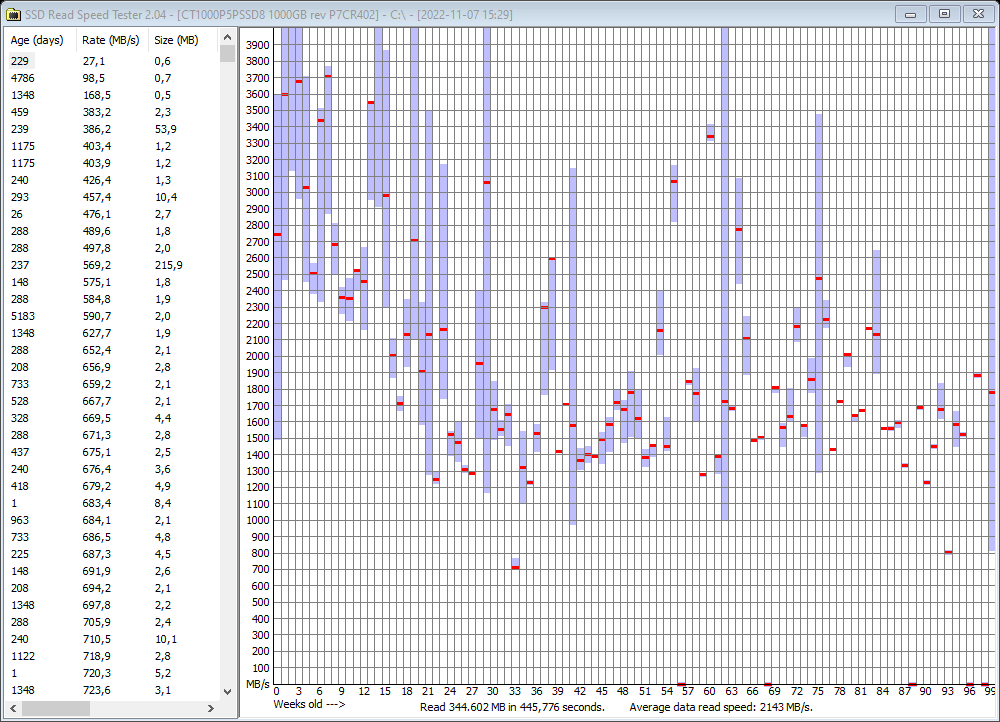Select the row with rate 426,4
1000x722 pixels.
coord(112,180)
